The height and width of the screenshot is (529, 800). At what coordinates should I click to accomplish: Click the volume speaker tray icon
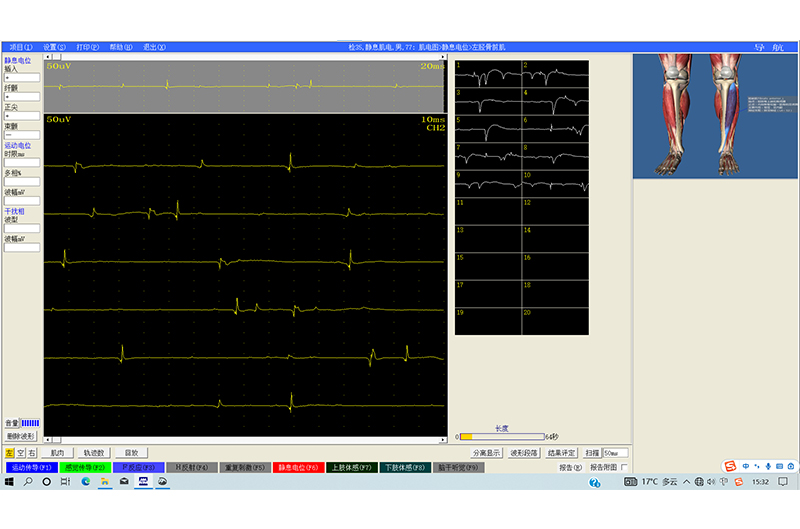click(709, 482)
